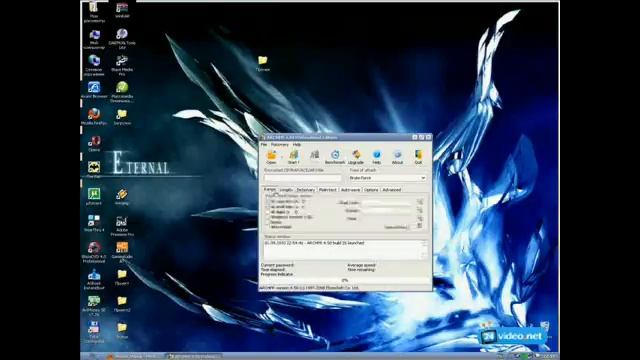Open the File menu in ARCHPR
The height and width of the screenshot is (360, 640).
pos(264,144)
